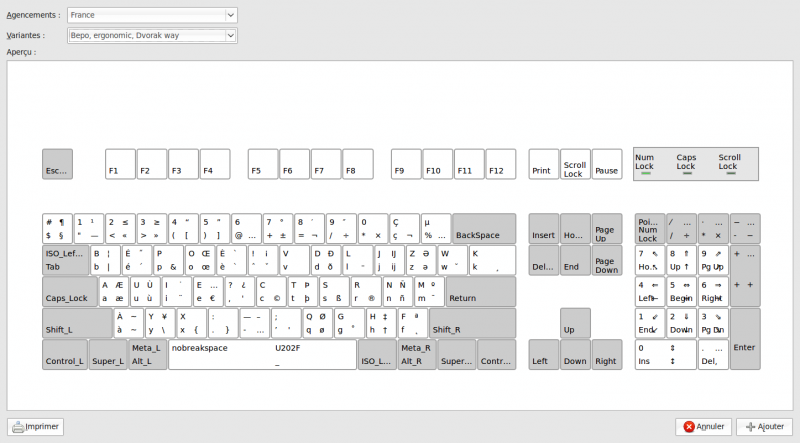Click the Up arrow key
Image resolution: width=800 pixels, height=443 pixels.
[x=574, y=323]
